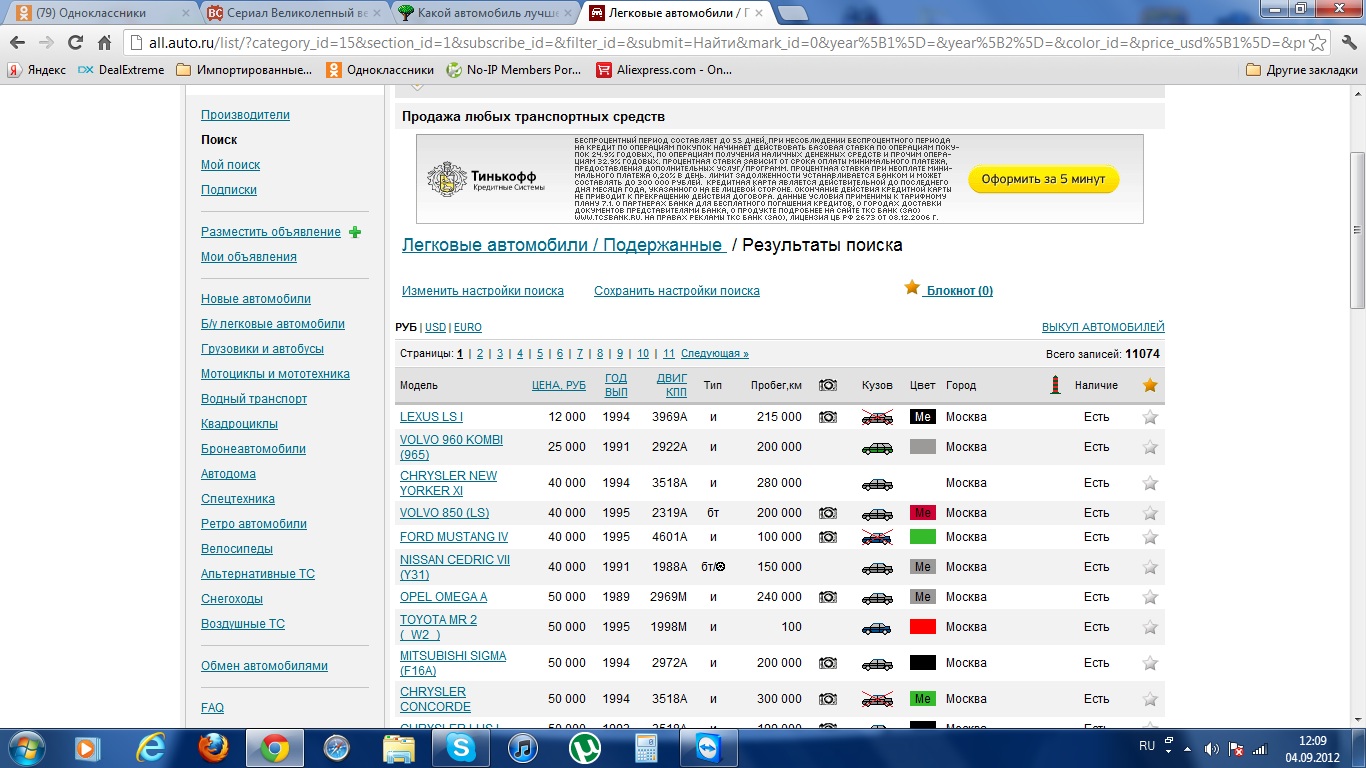This screenshot has width=1366, height=768.
Task: Click red color swatch for TOYOTA MR 2
Action: point(923,627)
